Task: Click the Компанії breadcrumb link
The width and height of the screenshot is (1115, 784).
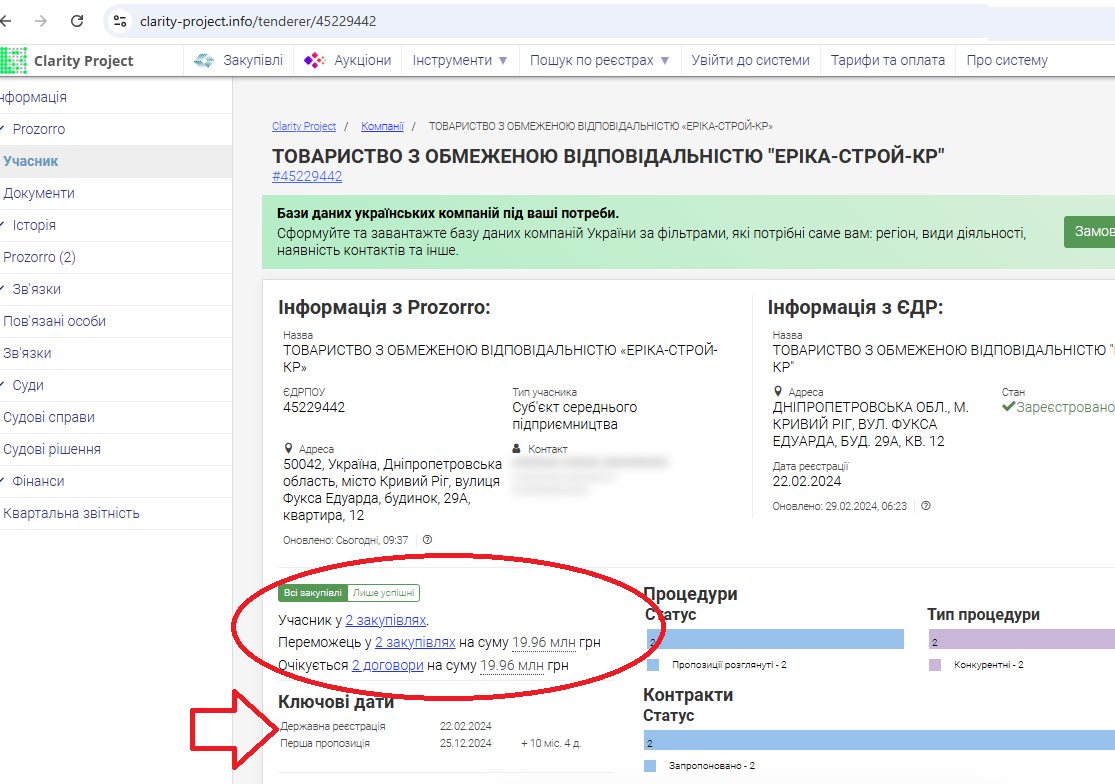Action: 382,127
